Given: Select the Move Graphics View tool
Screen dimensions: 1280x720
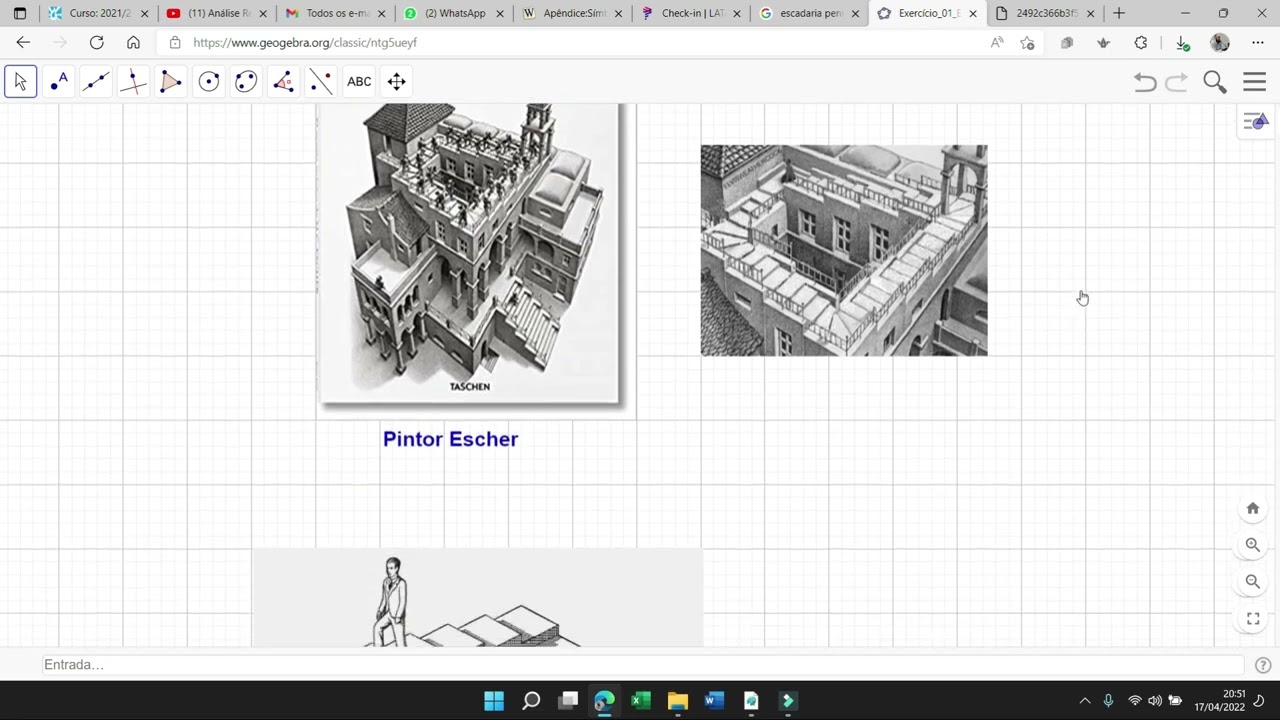Looking at the screenshot, I should [397, 82].
